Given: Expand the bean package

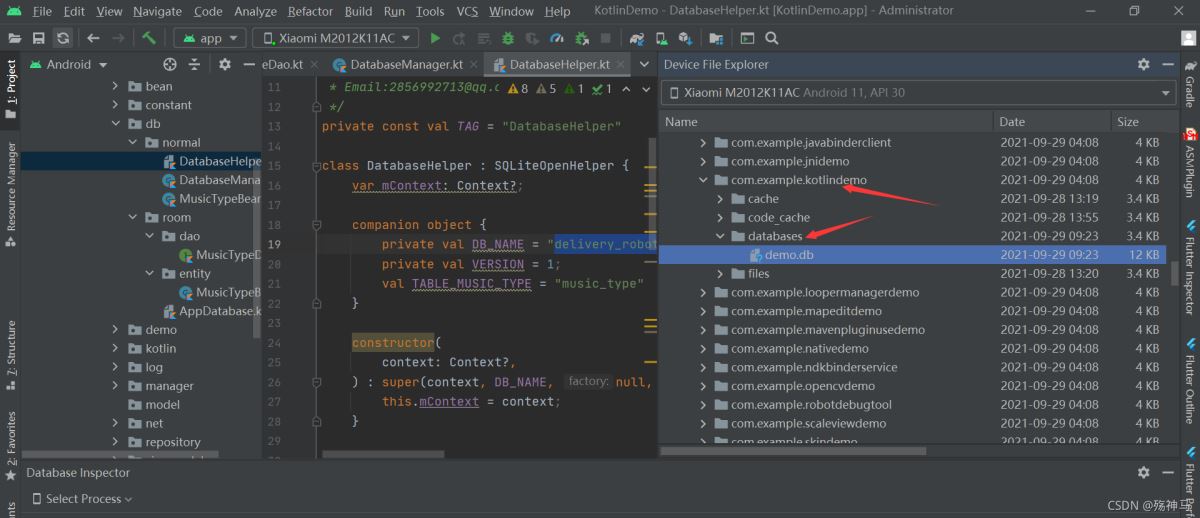Looking at the screenshot, I should click(116, 86).
